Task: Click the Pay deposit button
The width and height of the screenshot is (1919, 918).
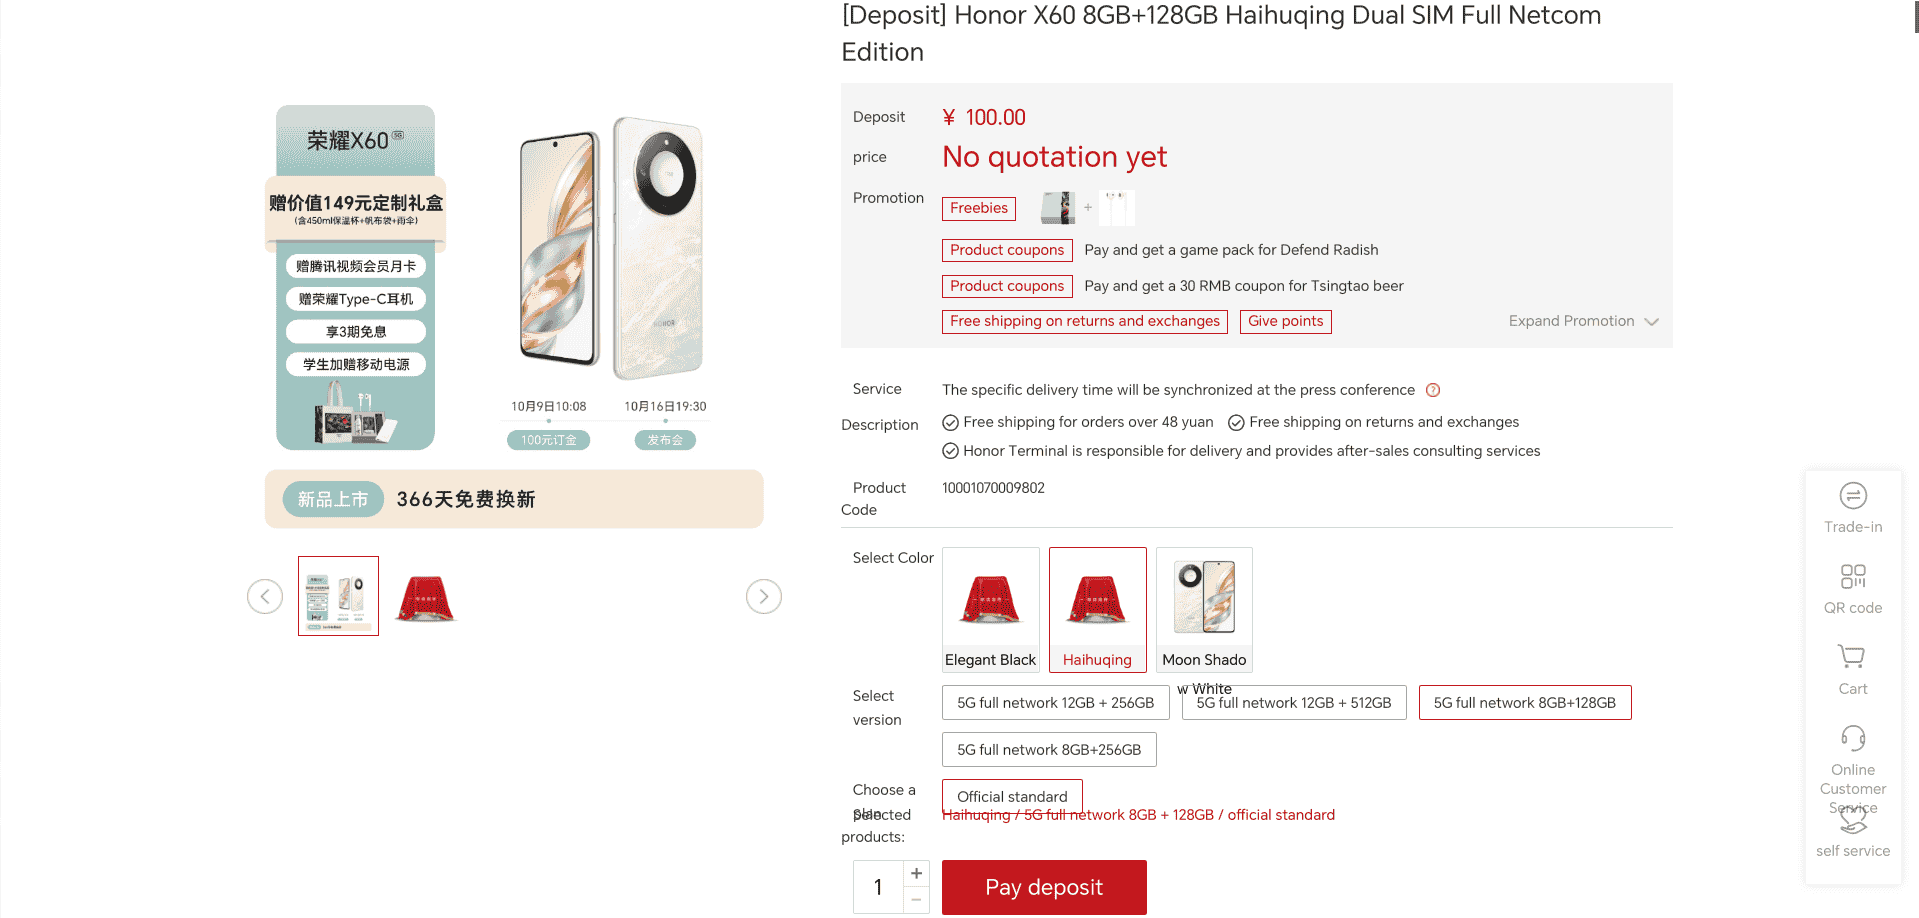Action: 1043,887
